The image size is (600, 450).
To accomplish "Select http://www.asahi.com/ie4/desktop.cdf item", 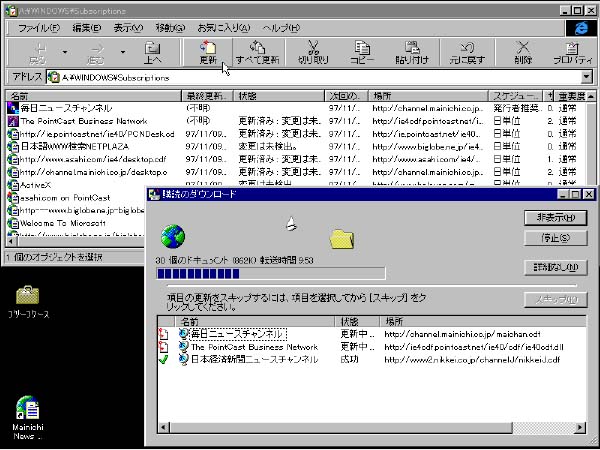I will point(93,159).
